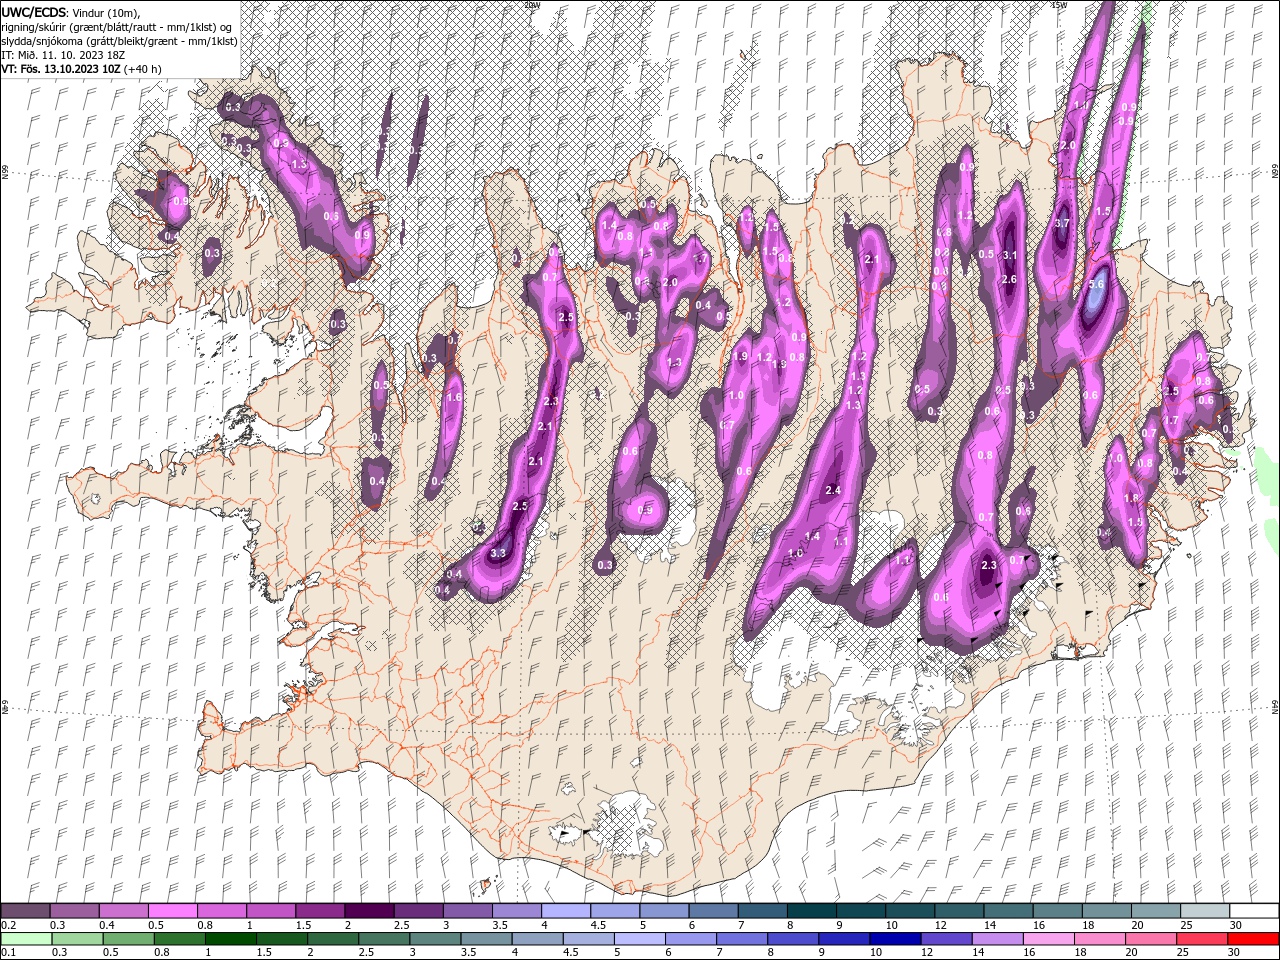This screenshot has height=960, width=1280.
Task: Select the dark teal top-row swatch labeled 8
Action: [x=812, y=911]
